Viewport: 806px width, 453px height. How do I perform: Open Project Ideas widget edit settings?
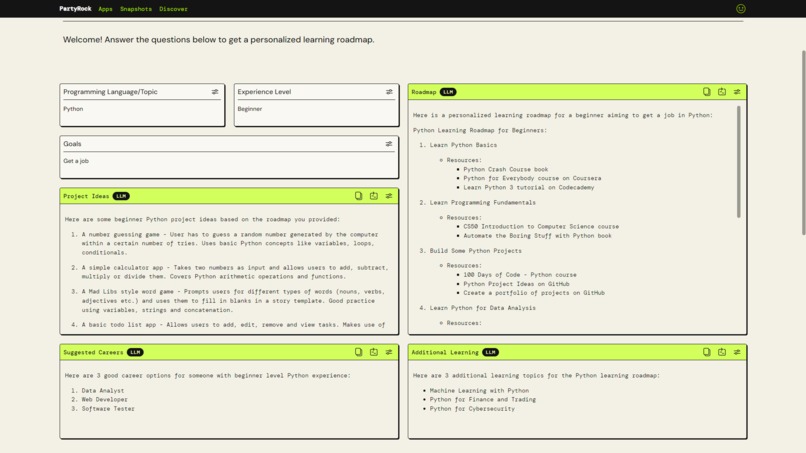click(389, 196)
